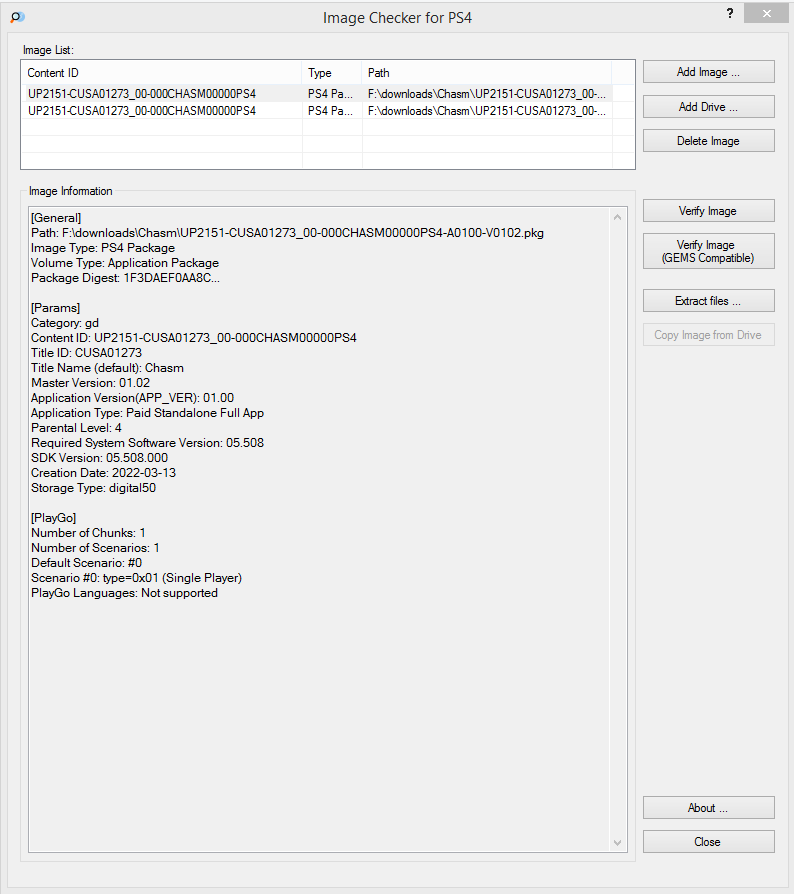Click the Image Checker app icon in title bar
This screenshot has height=894, width=794.
point(17,17)
